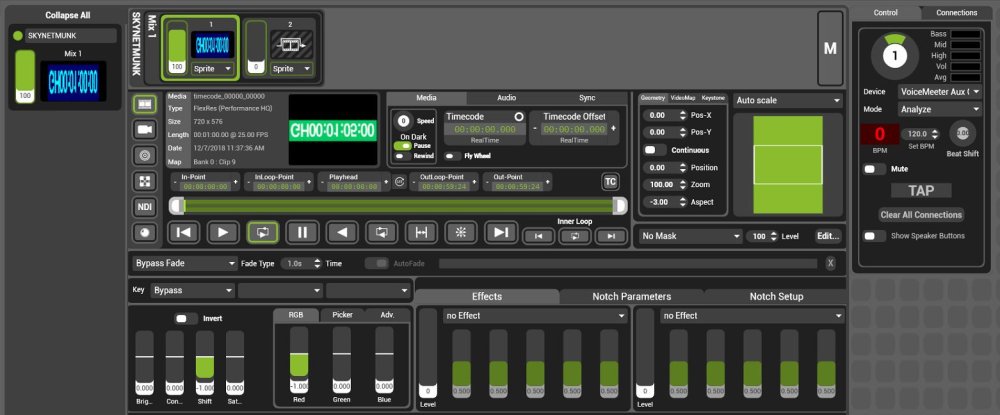Screen dimensions: 1000x415
Task: Switch to the Audio tab
Action: pos(506,98)
